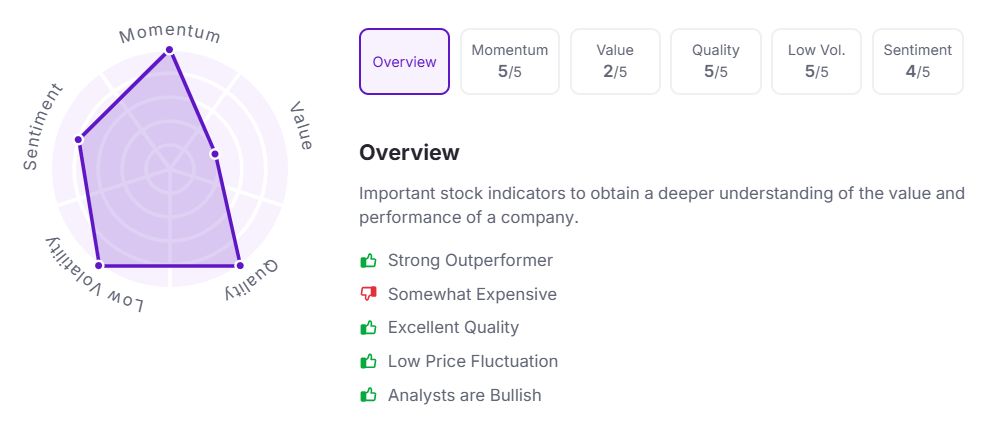988x427 pixels.
Task: Click the red thumbs-down icon beside Somewhat Expensive
Action: point(368,294)
